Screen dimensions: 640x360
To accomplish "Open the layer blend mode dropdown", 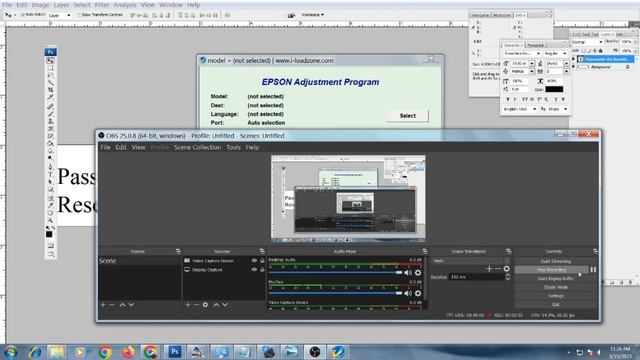I will click(x=587, y=42).
